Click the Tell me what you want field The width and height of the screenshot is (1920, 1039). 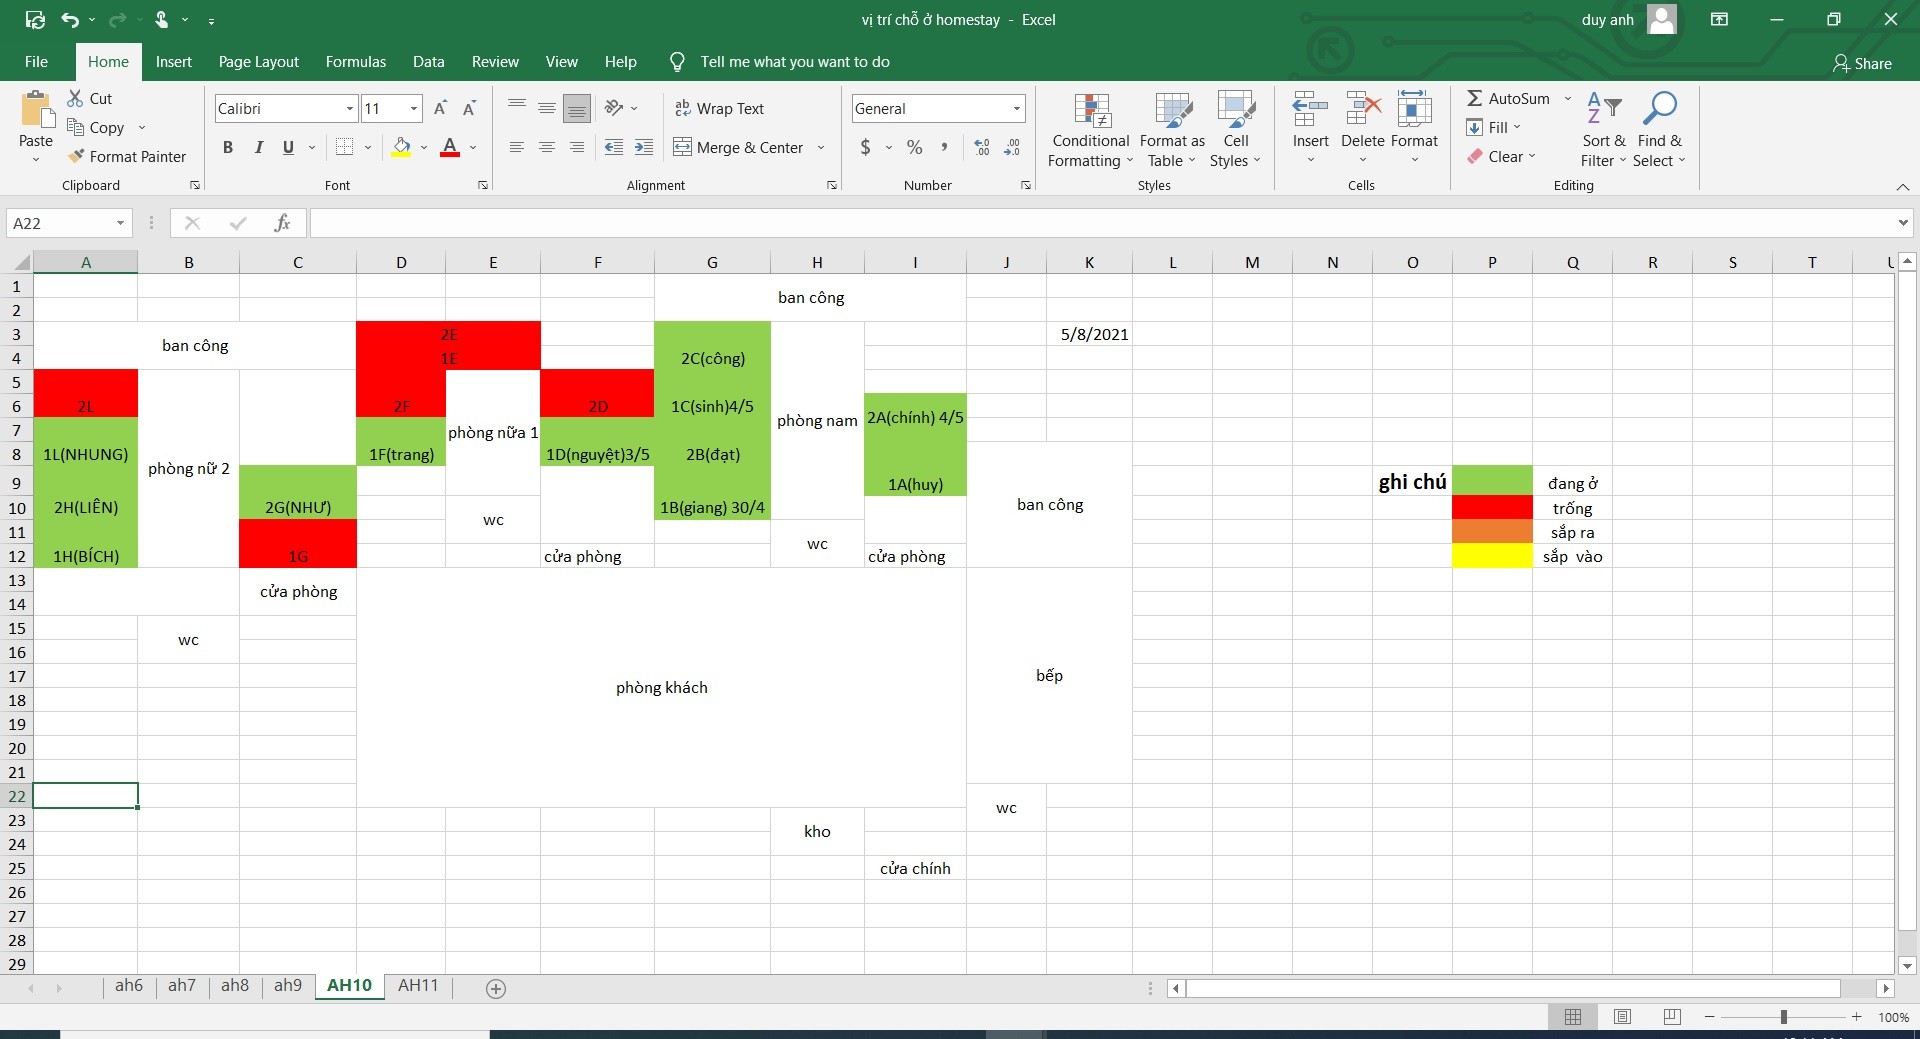[794, 62]
